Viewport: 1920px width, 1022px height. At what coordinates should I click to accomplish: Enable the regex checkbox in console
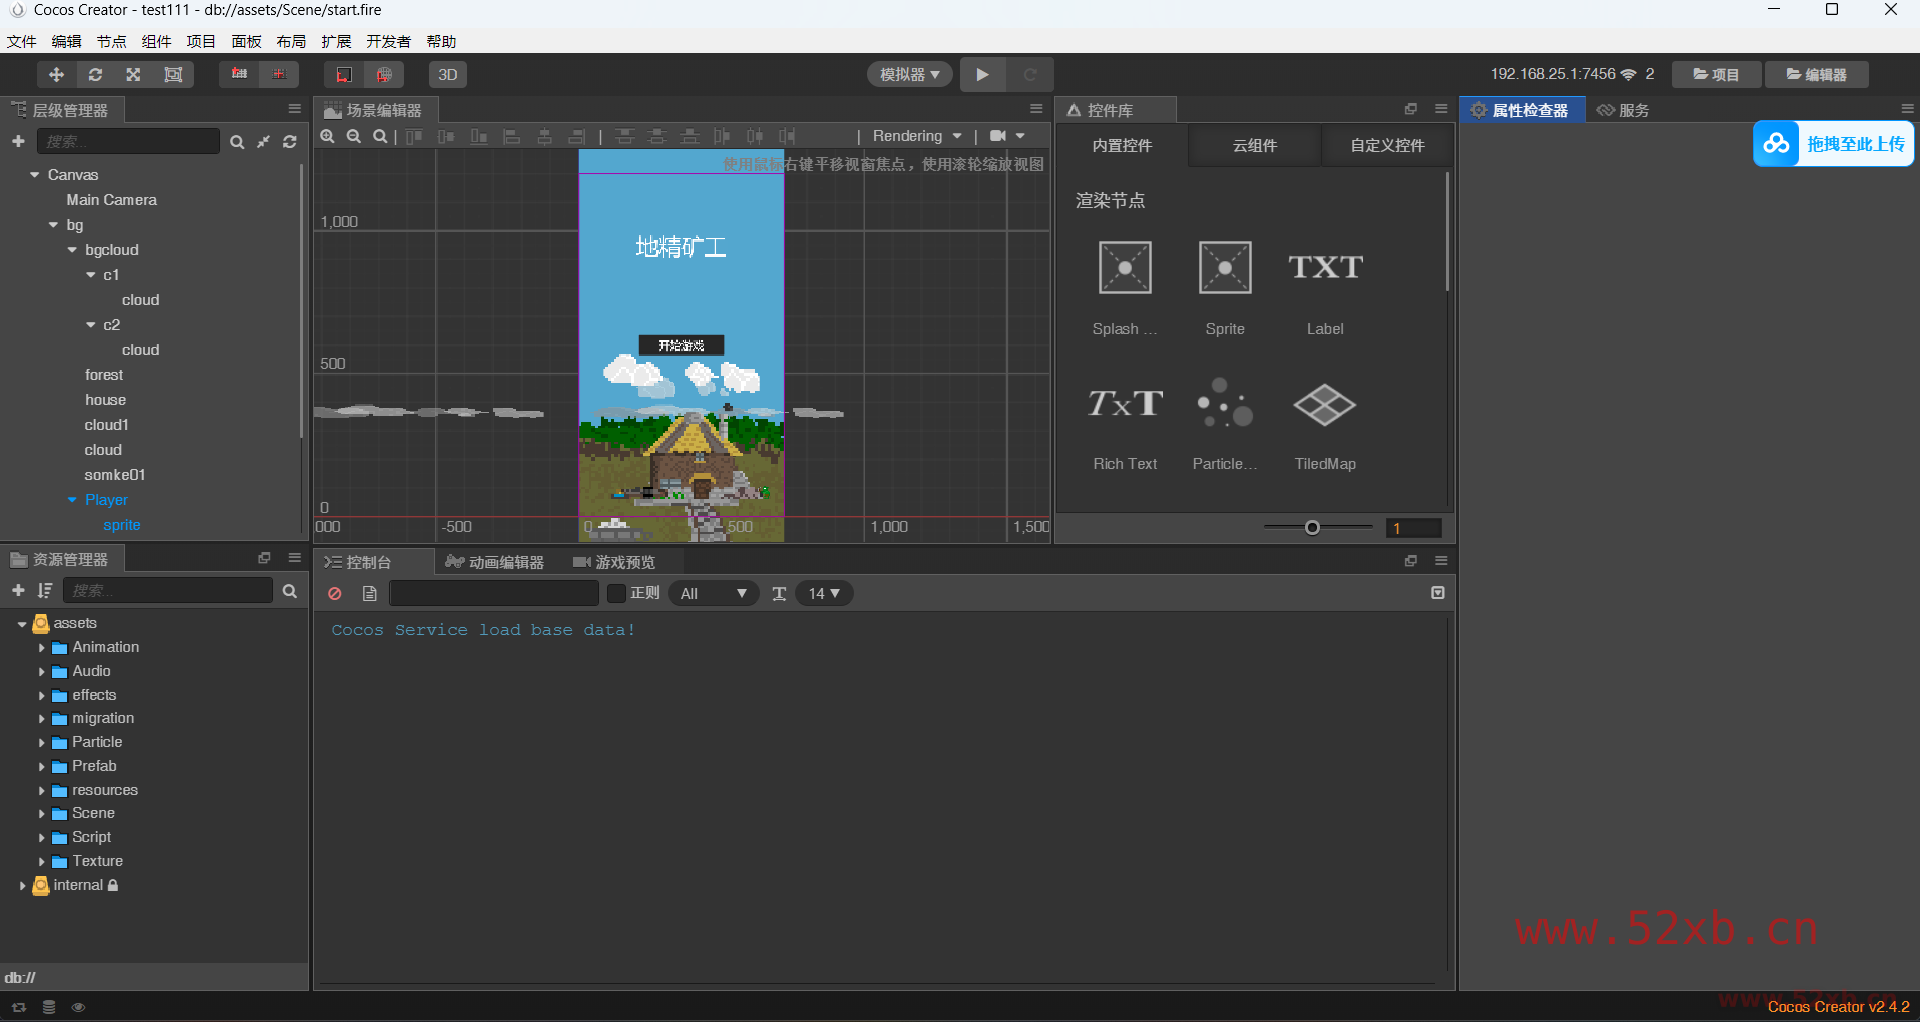617,594
